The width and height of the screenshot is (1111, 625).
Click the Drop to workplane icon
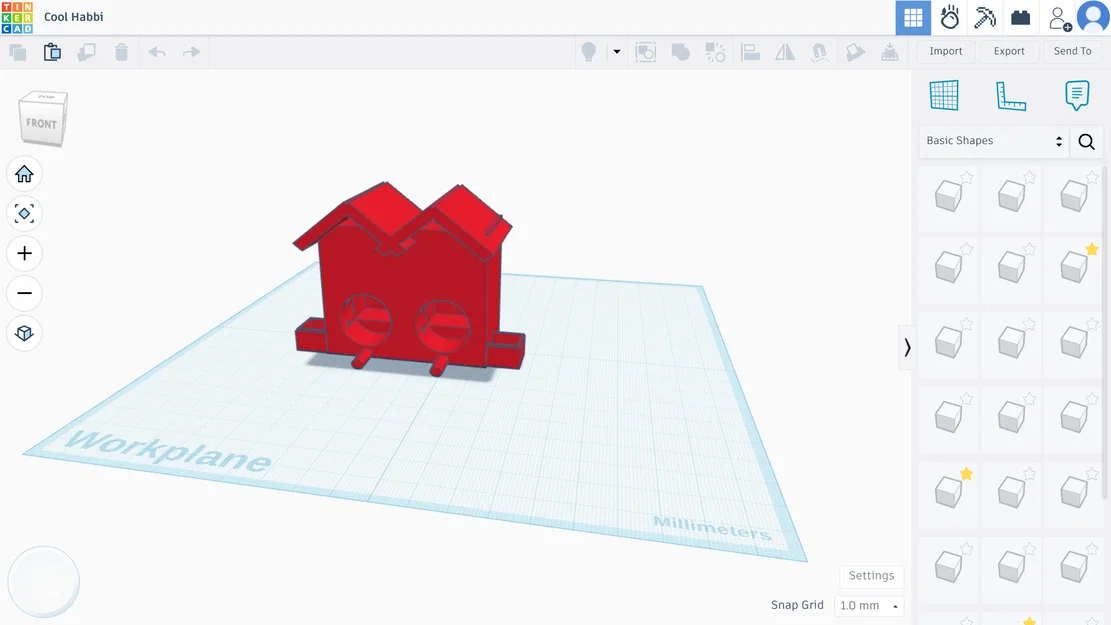tap(890, 52)
